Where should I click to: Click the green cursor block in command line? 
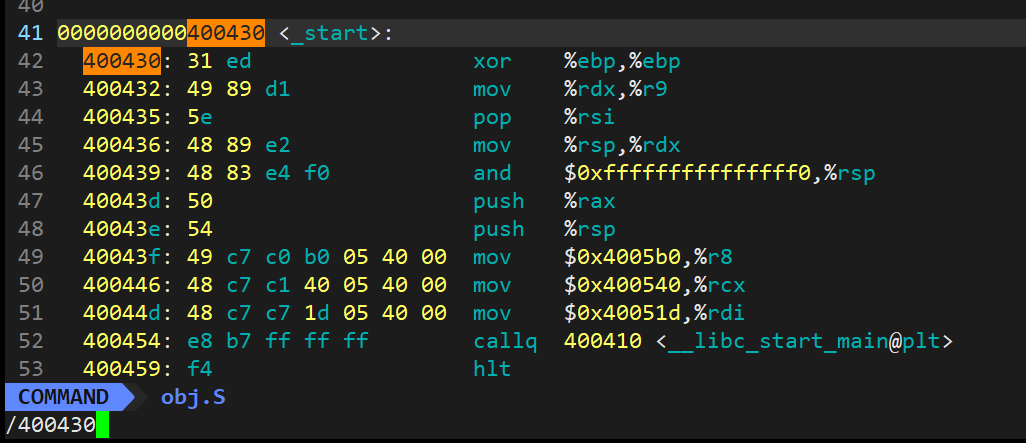[x=102, y=425]
